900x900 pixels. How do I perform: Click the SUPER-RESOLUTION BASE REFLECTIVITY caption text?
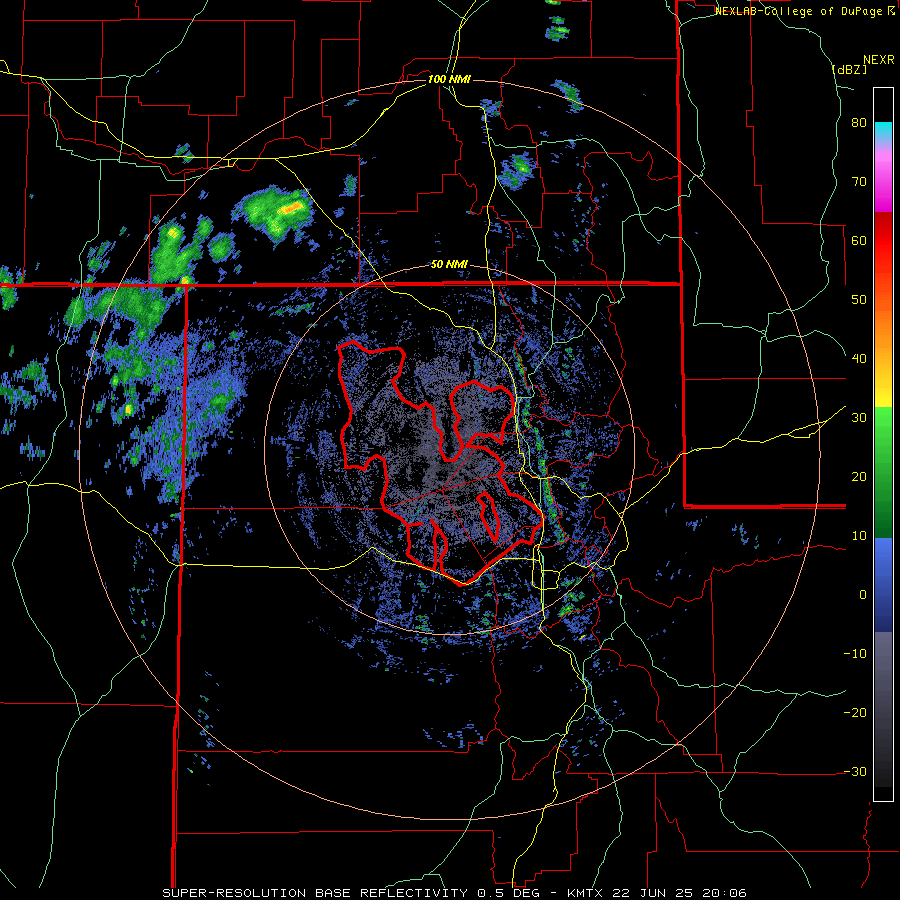[x=313, y=893]
